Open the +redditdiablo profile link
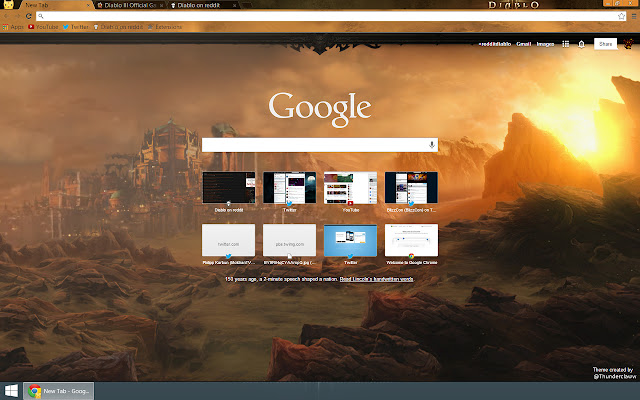 [x=494, y=44]
